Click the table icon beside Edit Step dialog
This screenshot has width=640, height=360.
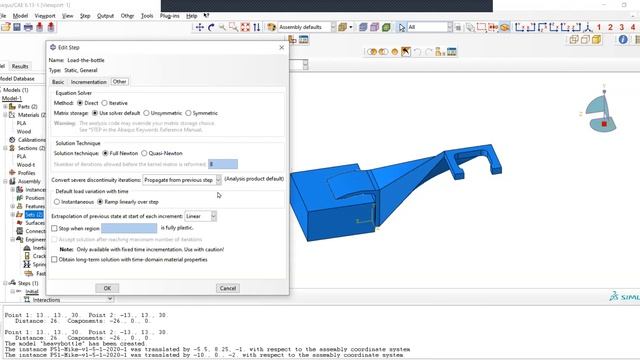303,40
